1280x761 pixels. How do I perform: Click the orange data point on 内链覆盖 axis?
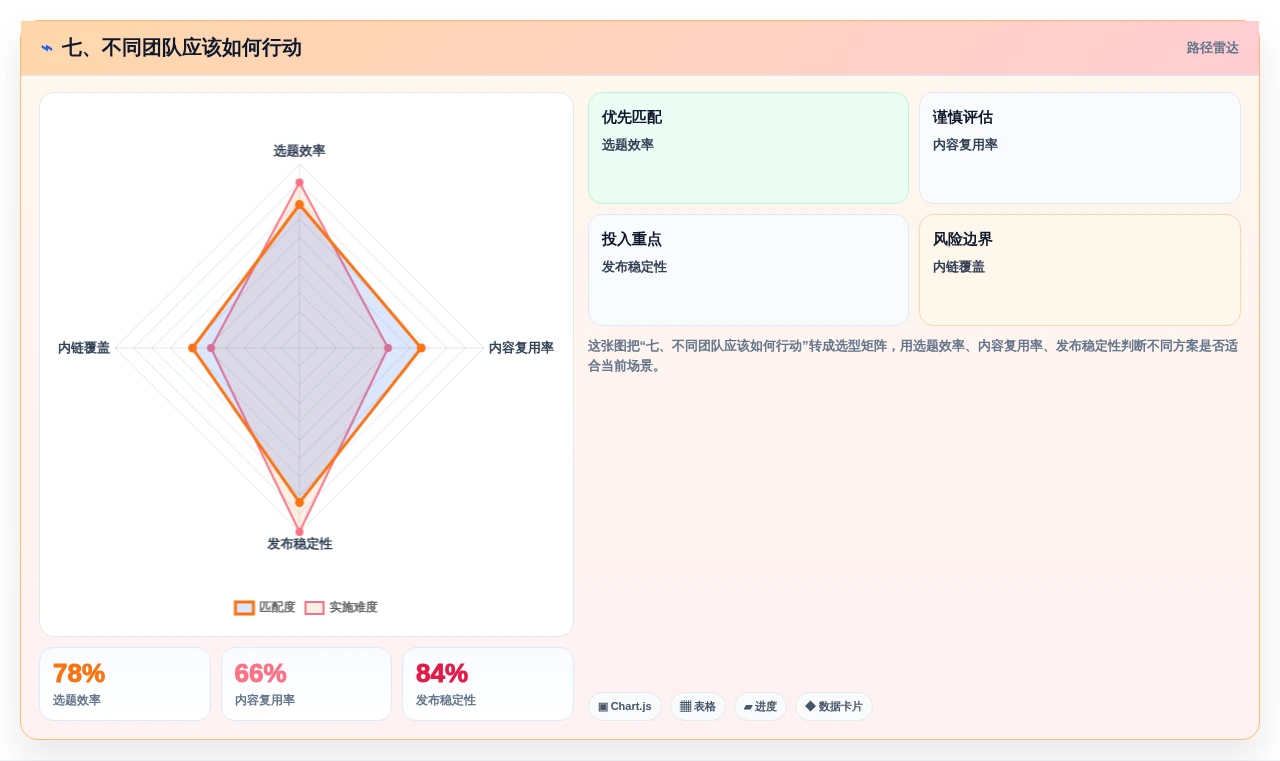(192, 348)
